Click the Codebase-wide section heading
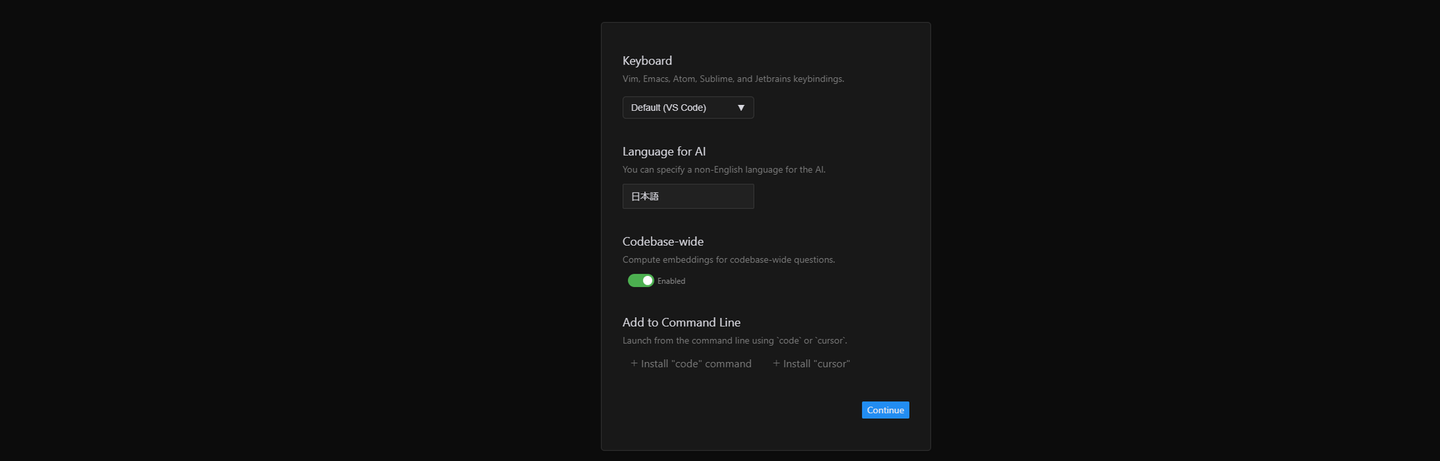This screenshot has height=461, width=1440. pyautogui.click(x=663, y=242)
